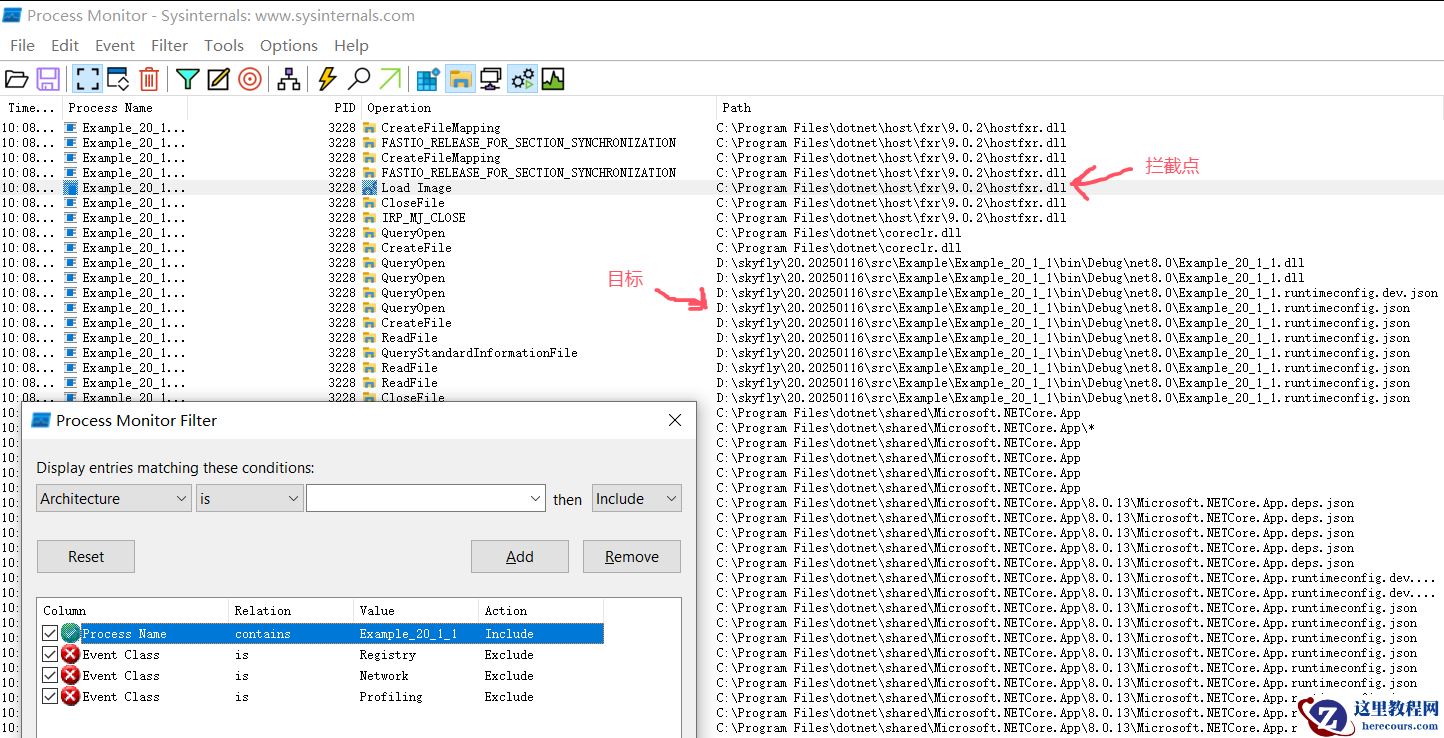Select the 'contains' relation cell
The height and width of the screenshot is (738, 1444).
(x=262, y=633)
